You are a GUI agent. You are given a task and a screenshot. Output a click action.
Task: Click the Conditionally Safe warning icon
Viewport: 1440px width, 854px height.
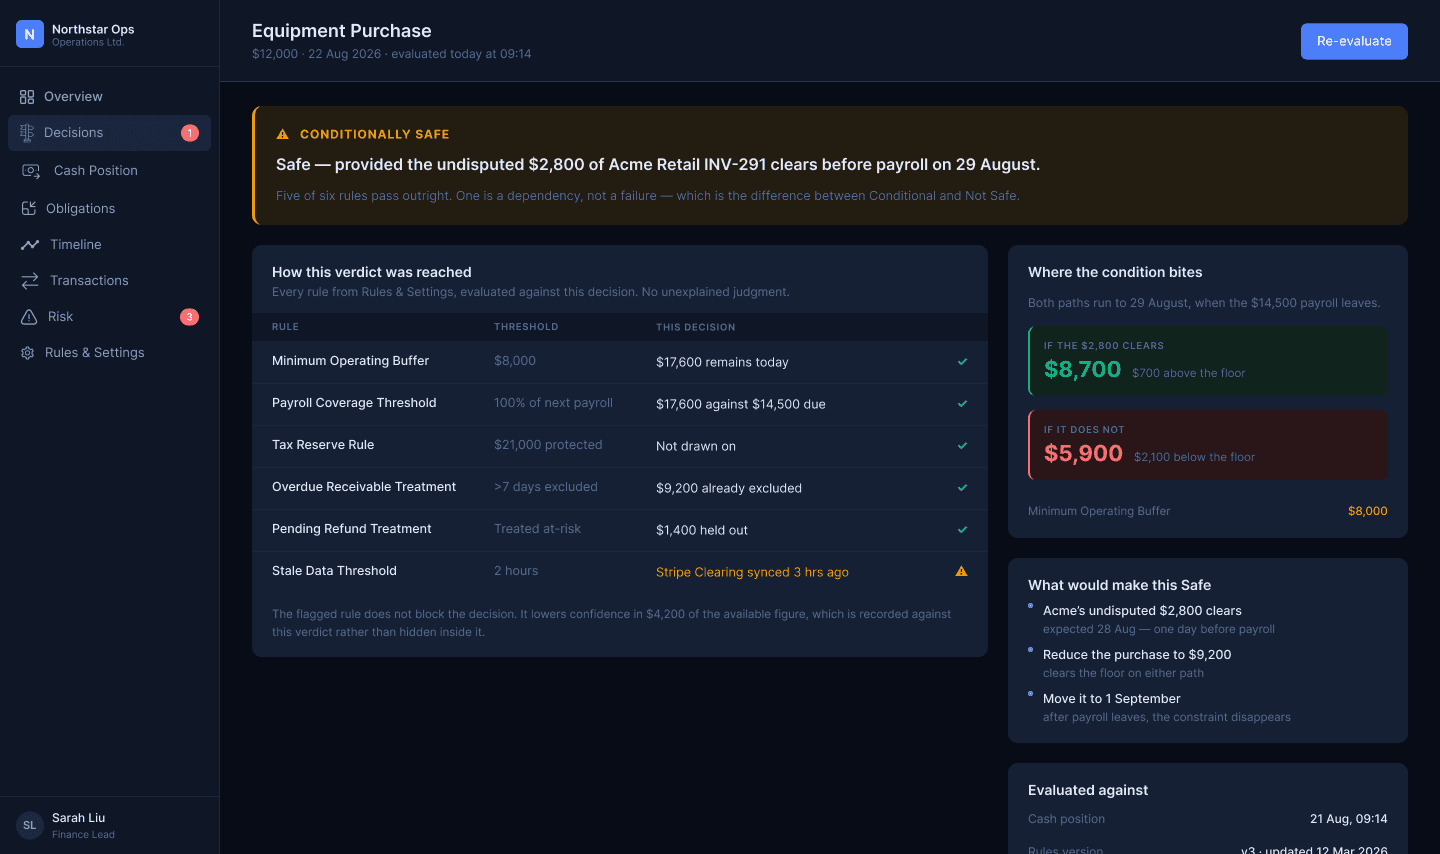283,134
